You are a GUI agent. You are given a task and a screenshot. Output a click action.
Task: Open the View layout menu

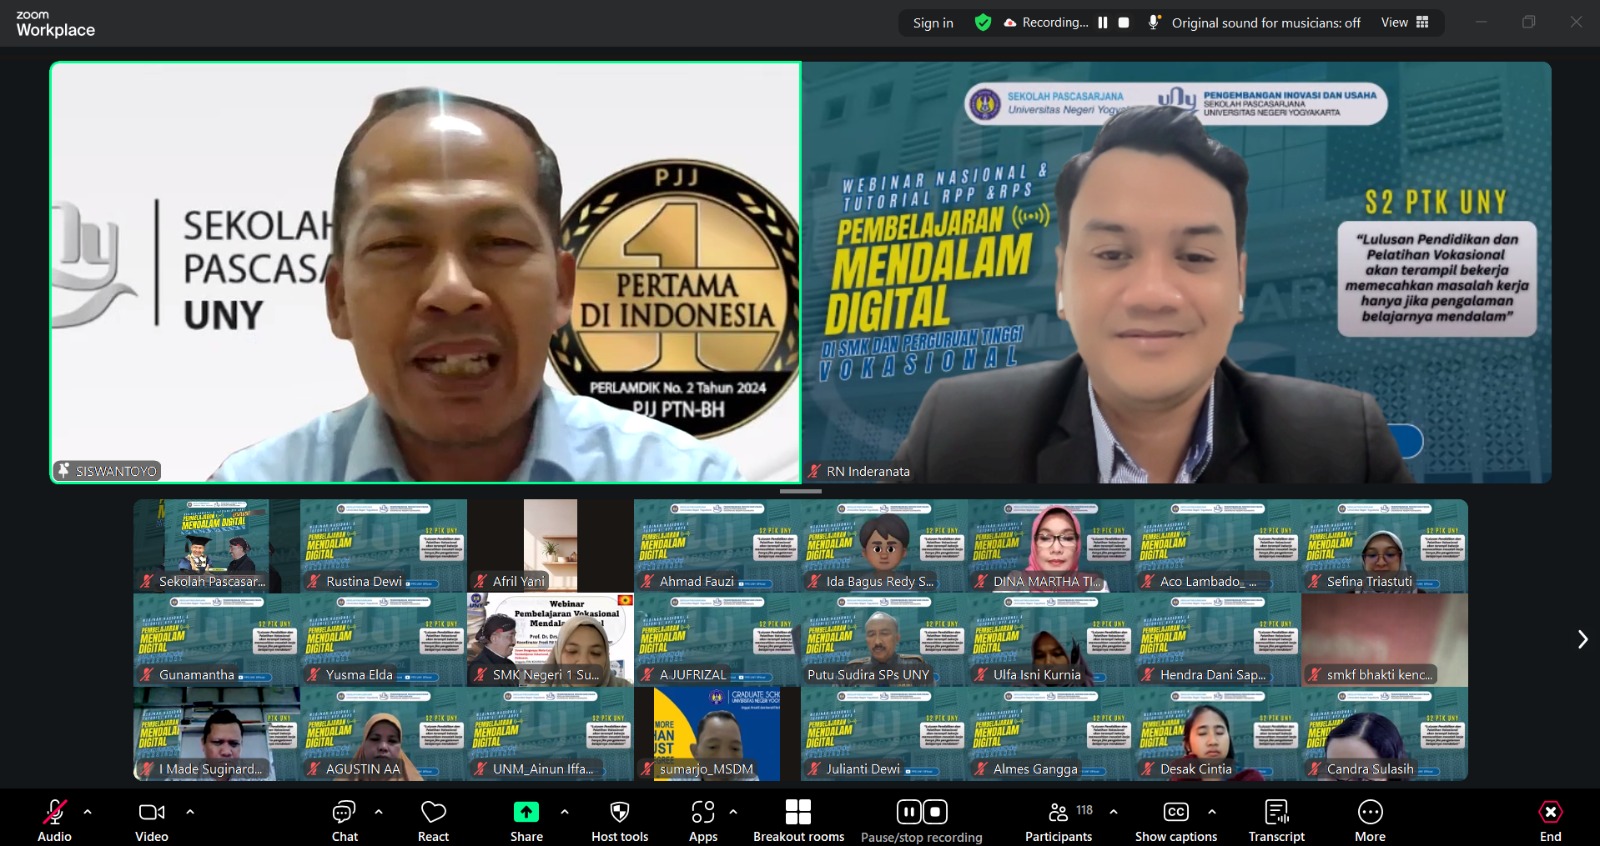1405,22
